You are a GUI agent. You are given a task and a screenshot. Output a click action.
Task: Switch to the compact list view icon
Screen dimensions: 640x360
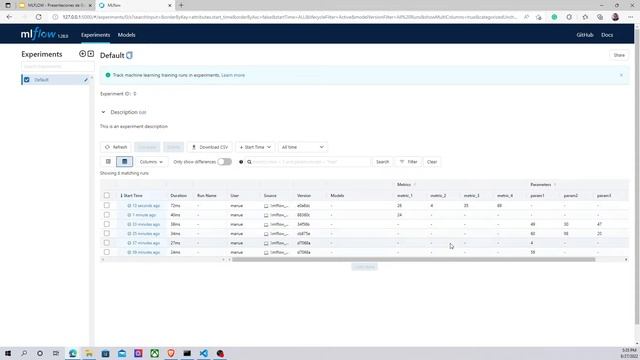click(108, 162)
